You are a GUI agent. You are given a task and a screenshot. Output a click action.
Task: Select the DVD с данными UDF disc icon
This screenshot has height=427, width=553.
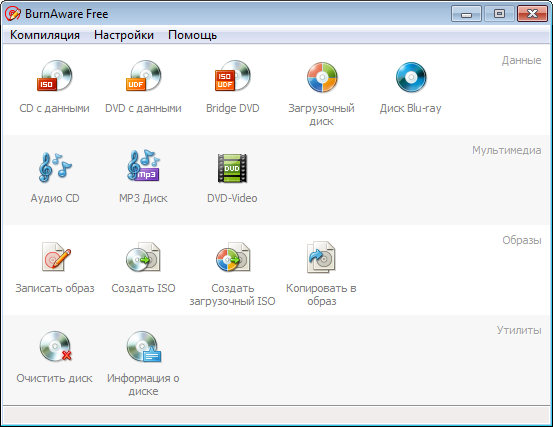coord(144,76)
